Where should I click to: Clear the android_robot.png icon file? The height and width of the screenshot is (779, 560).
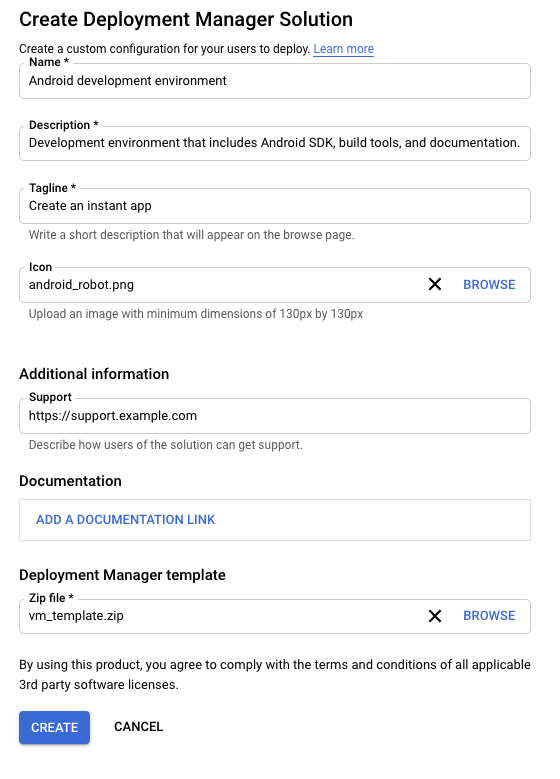pos(435,284)
